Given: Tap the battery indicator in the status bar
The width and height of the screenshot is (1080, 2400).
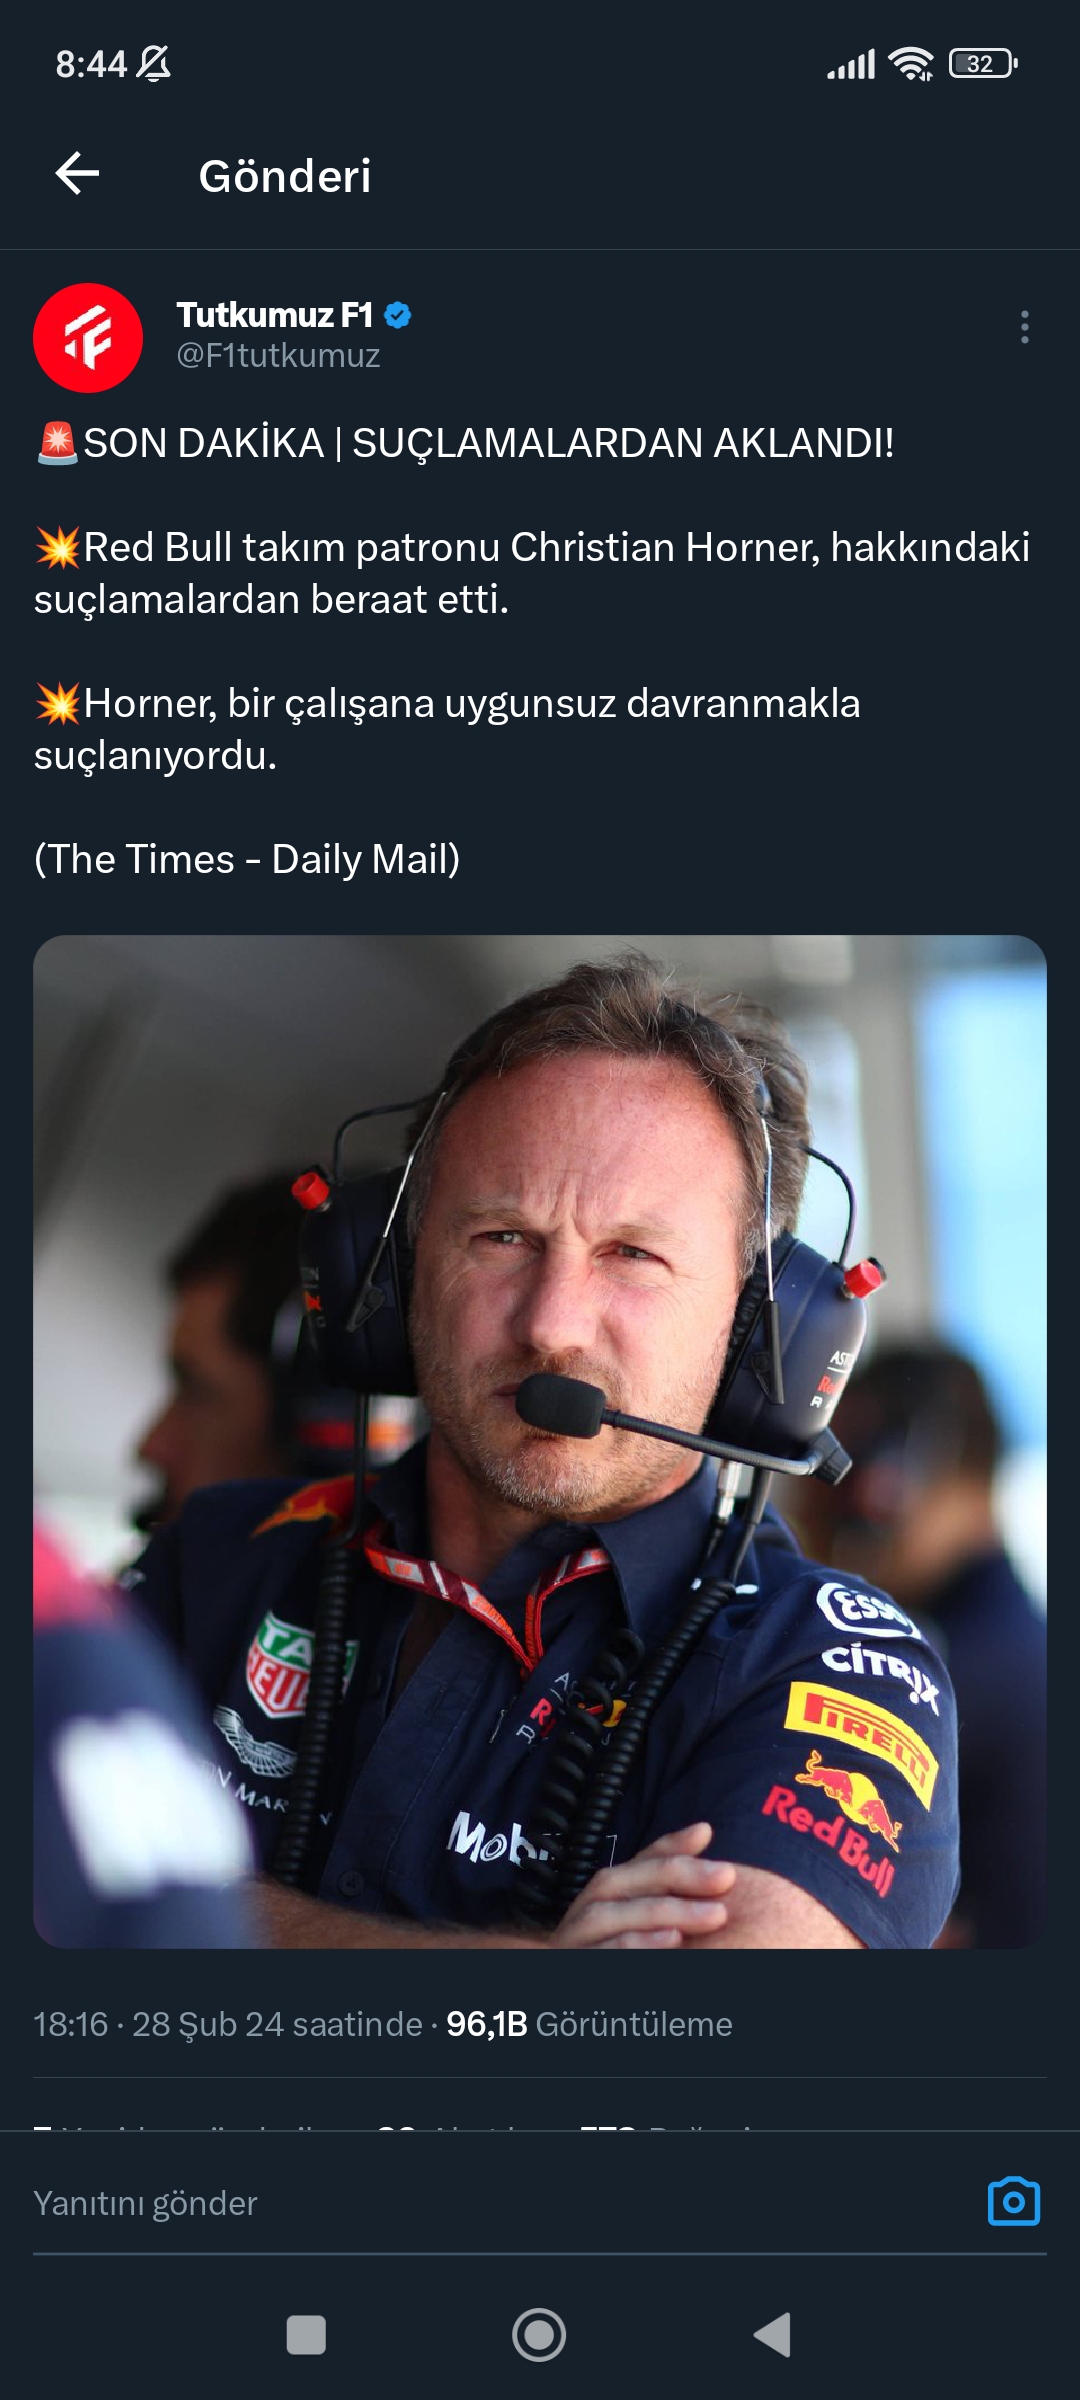Looking at the screenshot, I should click(x=984, y=64).
